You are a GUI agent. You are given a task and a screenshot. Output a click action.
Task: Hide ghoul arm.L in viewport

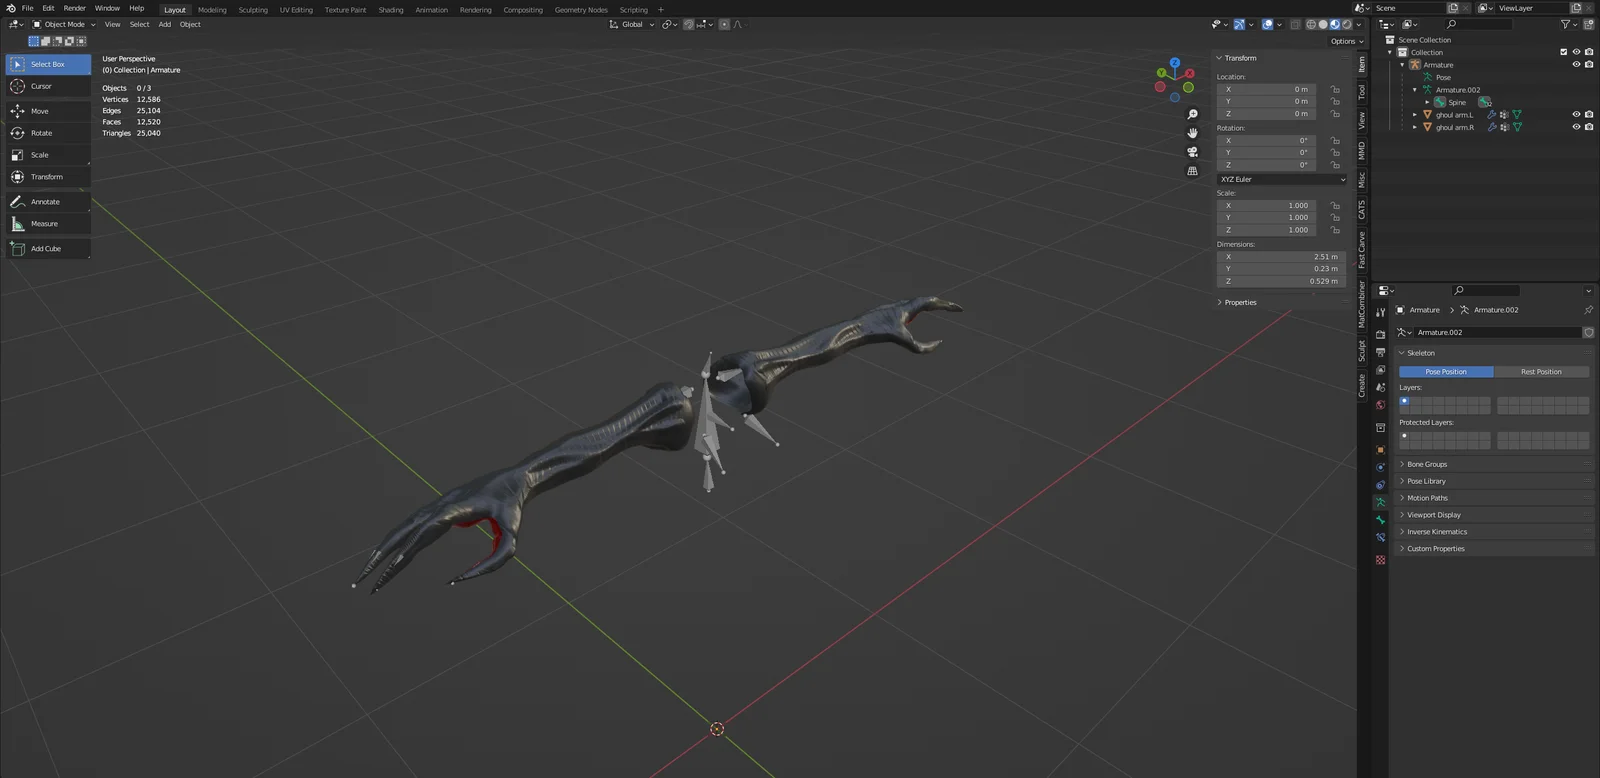click(1576, 115)
